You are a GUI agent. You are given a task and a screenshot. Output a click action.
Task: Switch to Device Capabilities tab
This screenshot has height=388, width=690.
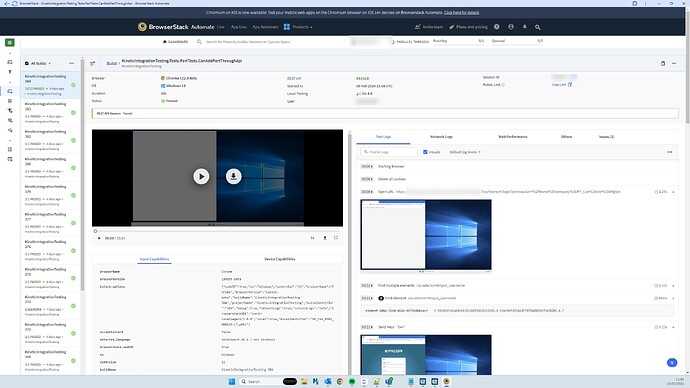pos(279,259)
